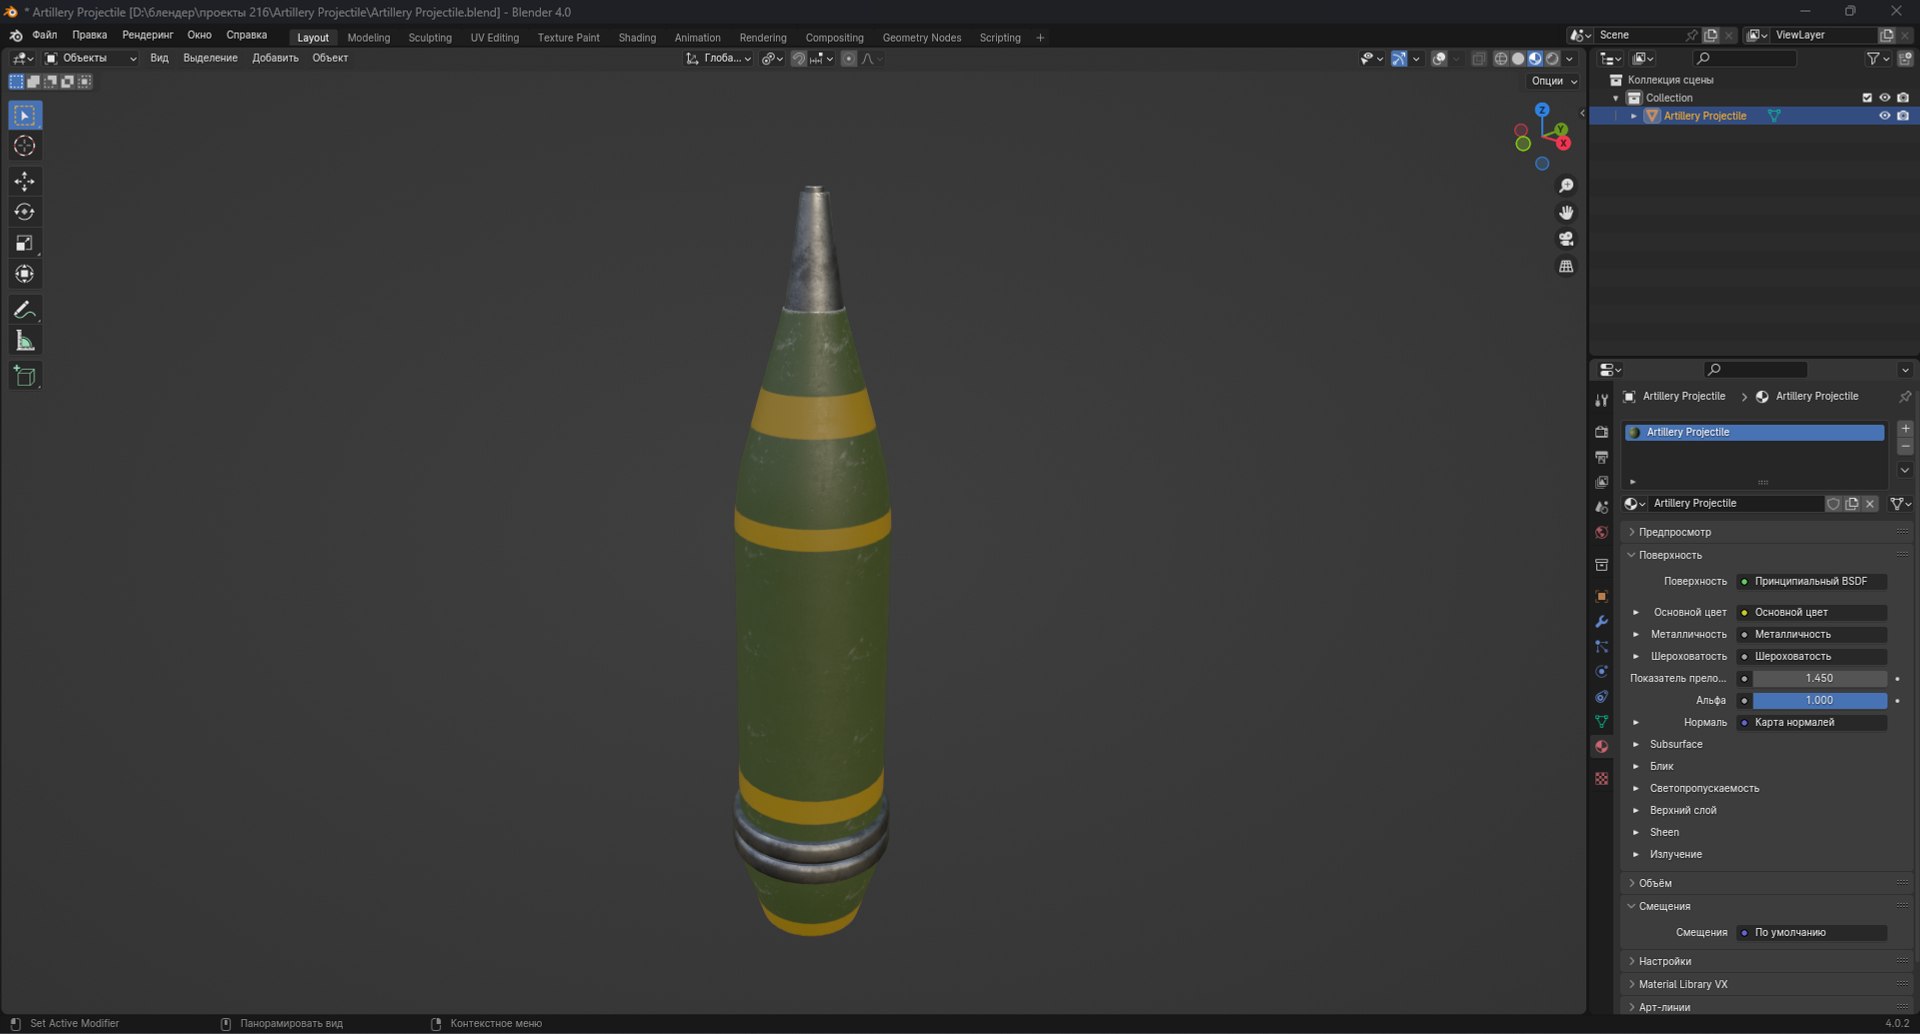Activate the Rotate tool

[25, 212]
